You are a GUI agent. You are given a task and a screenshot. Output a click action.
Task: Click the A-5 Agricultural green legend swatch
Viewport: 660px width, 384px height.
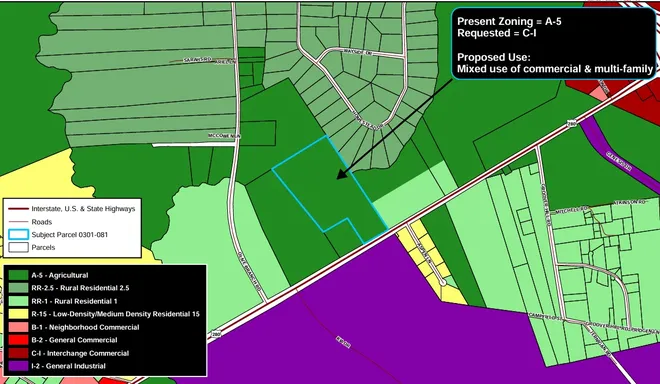pos(18,275)
